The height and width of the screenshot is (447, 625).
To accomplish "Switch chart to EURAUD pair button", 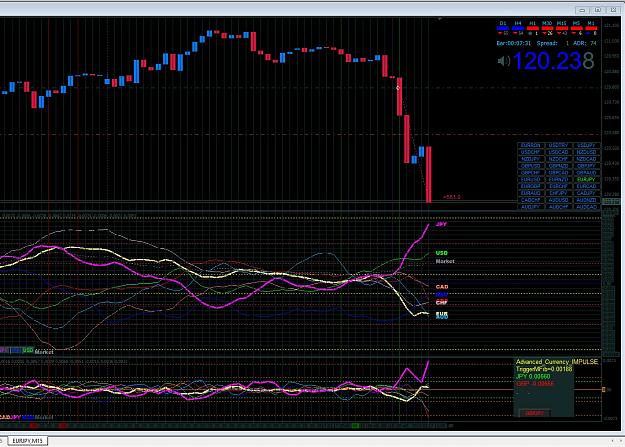I will [531, 193].
